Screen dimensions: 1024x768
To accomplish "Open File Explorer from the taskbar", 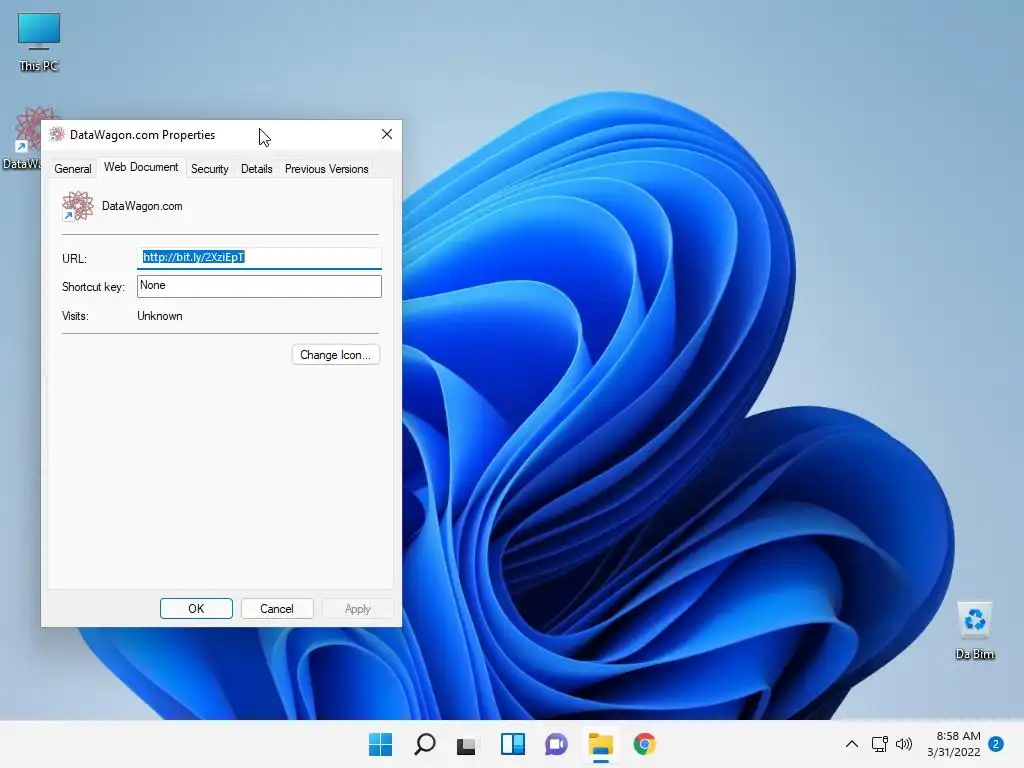I will point(600,744).
